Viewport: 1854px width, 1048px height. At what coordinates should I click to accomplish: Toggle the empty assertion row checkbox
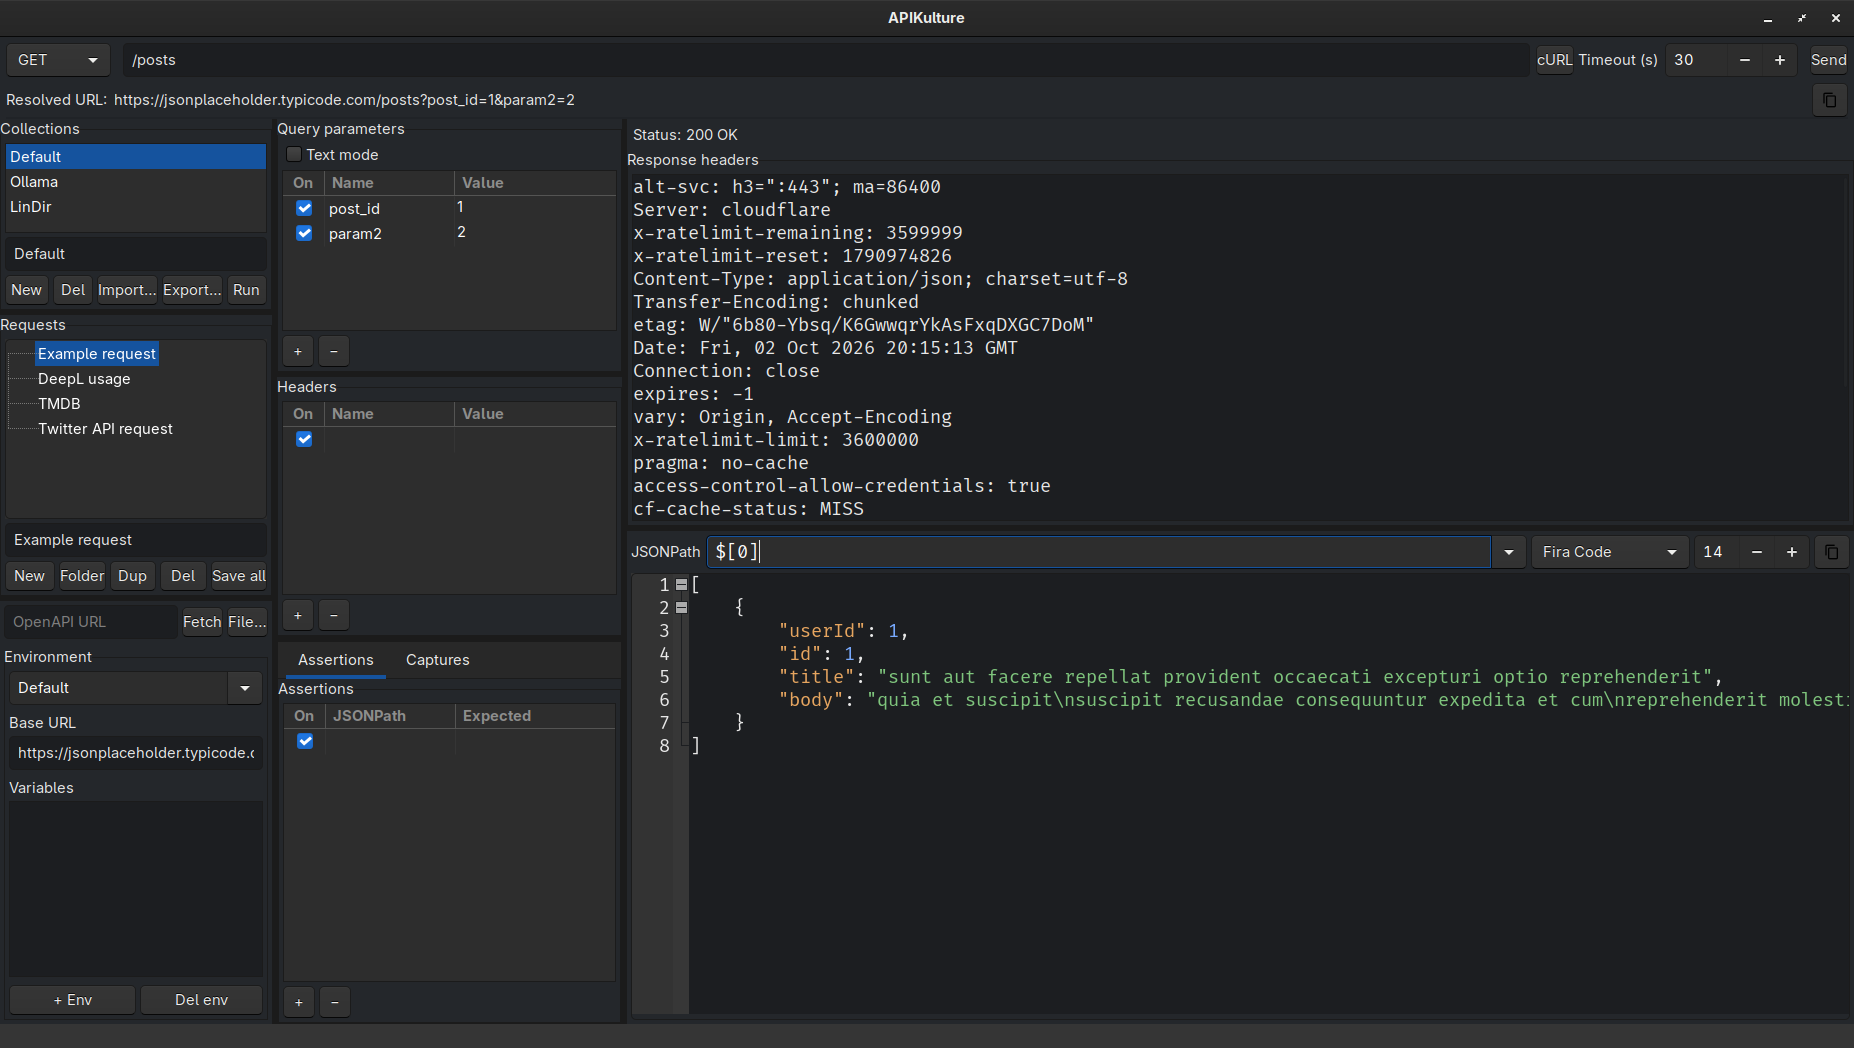[305, 741]
